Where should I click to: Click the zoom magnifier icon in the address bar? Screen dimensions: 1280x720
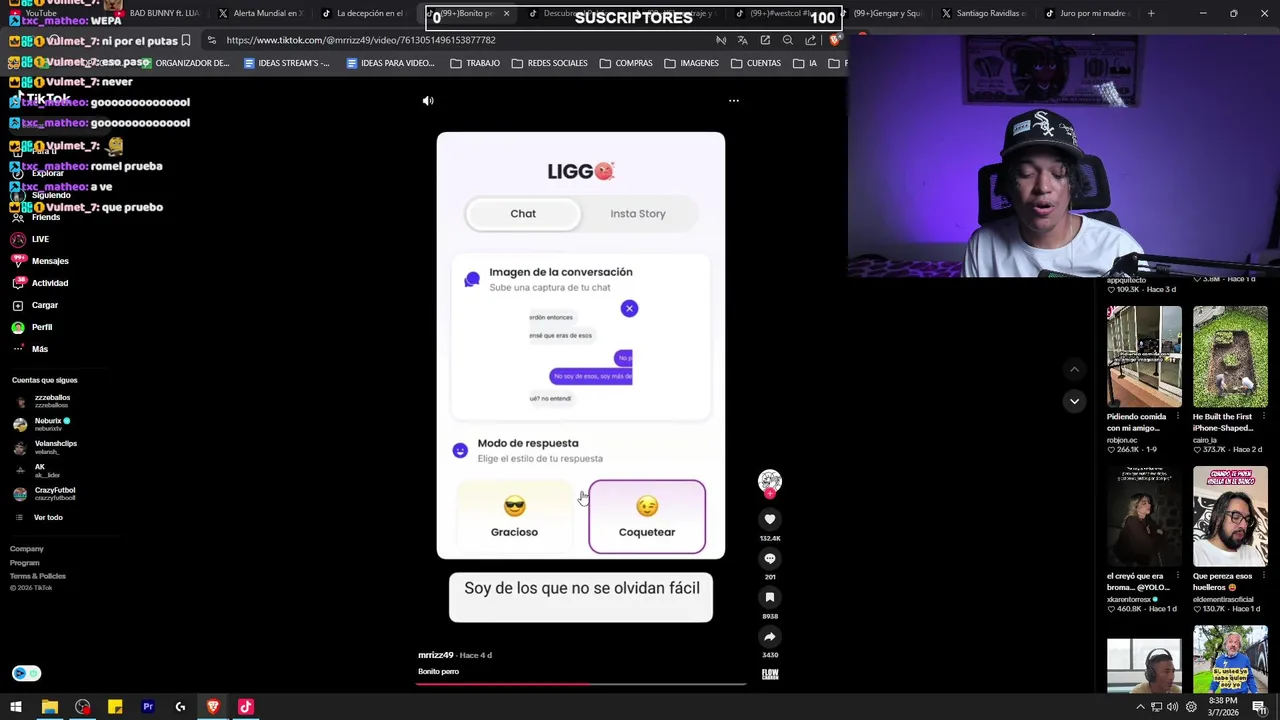788,40
